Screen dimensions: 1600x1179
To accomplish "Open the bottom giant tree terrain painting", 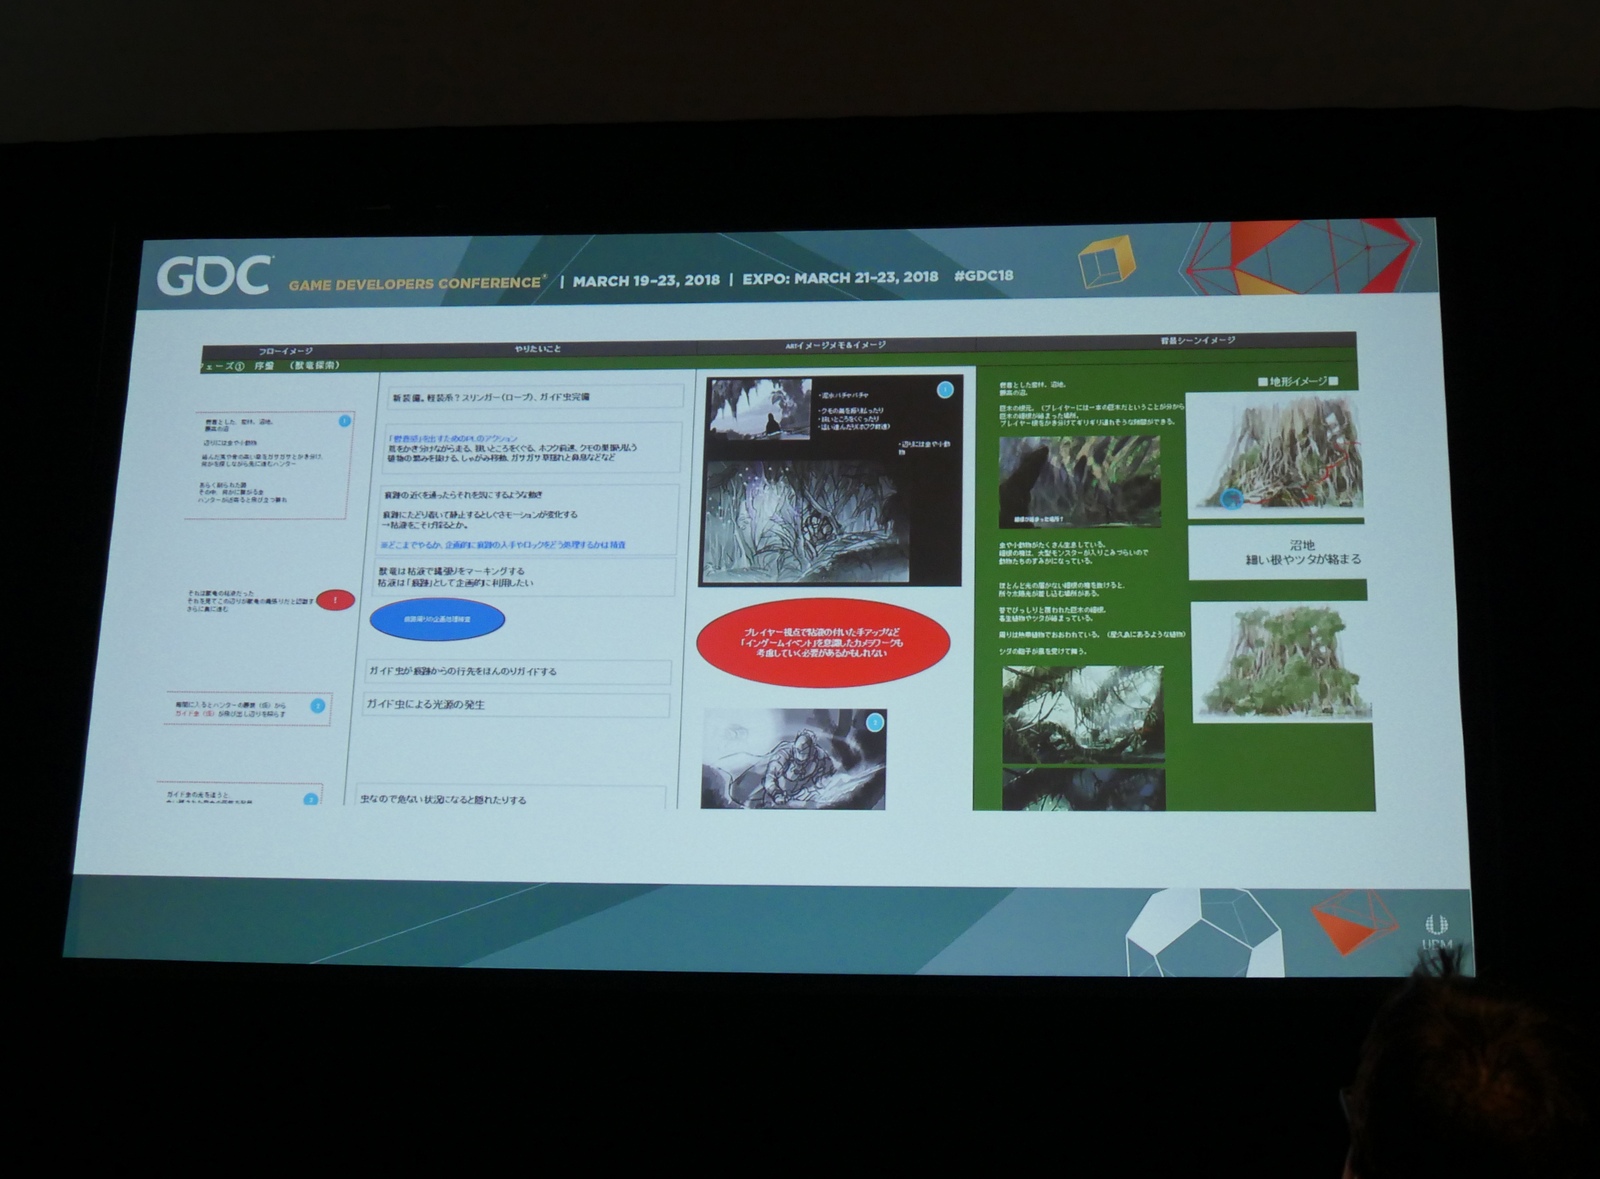I will (1282, 663).
